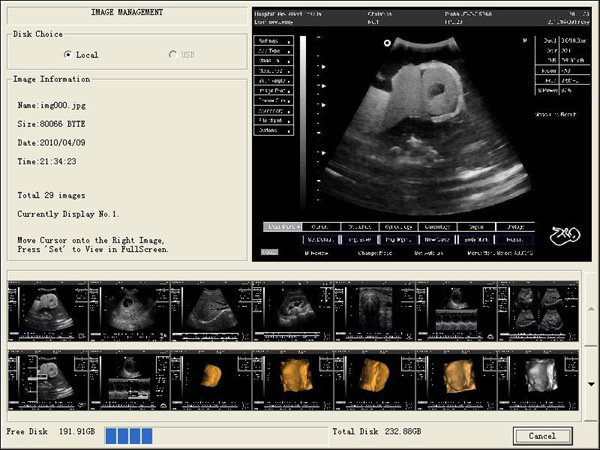Click the thumbnail scrollbar down arrow
The width and height of the screenshot is (600, 450).
pos(592,384)
